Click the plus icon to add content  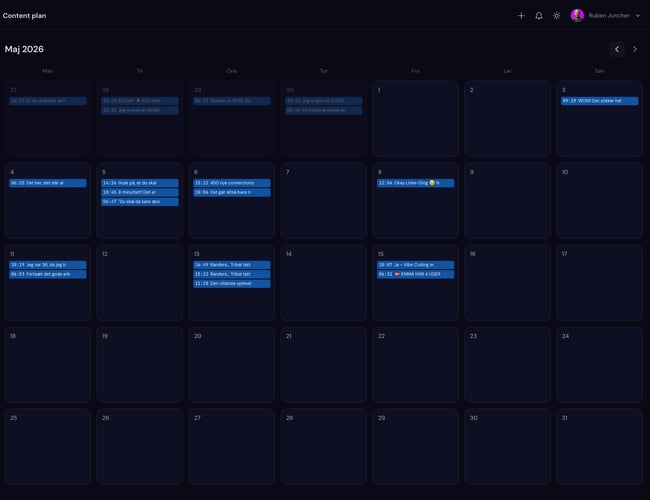521,16
